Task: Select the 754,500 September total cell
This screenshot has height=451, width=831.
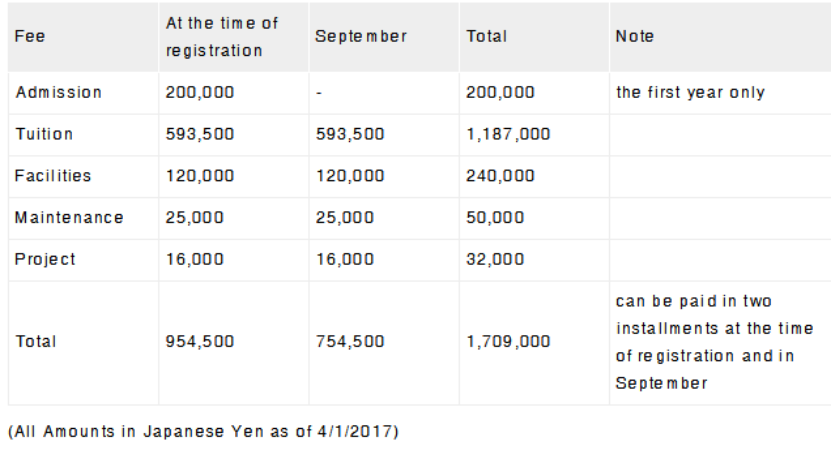Action: (349, 342)
